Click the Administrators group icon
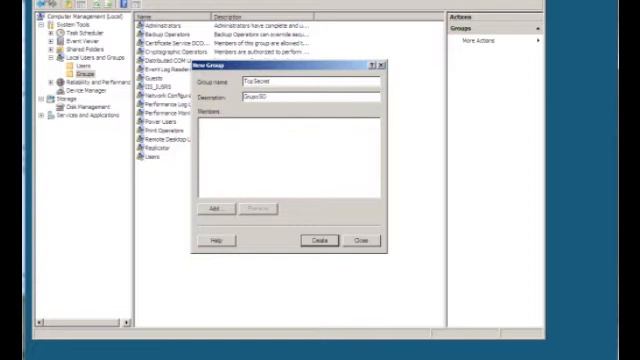 pos(140,25)
